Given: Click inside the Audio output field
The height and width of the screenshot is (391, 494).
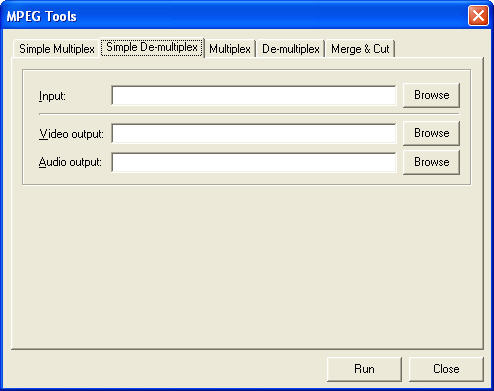Looking at the screenshot, I should (254, 162).
